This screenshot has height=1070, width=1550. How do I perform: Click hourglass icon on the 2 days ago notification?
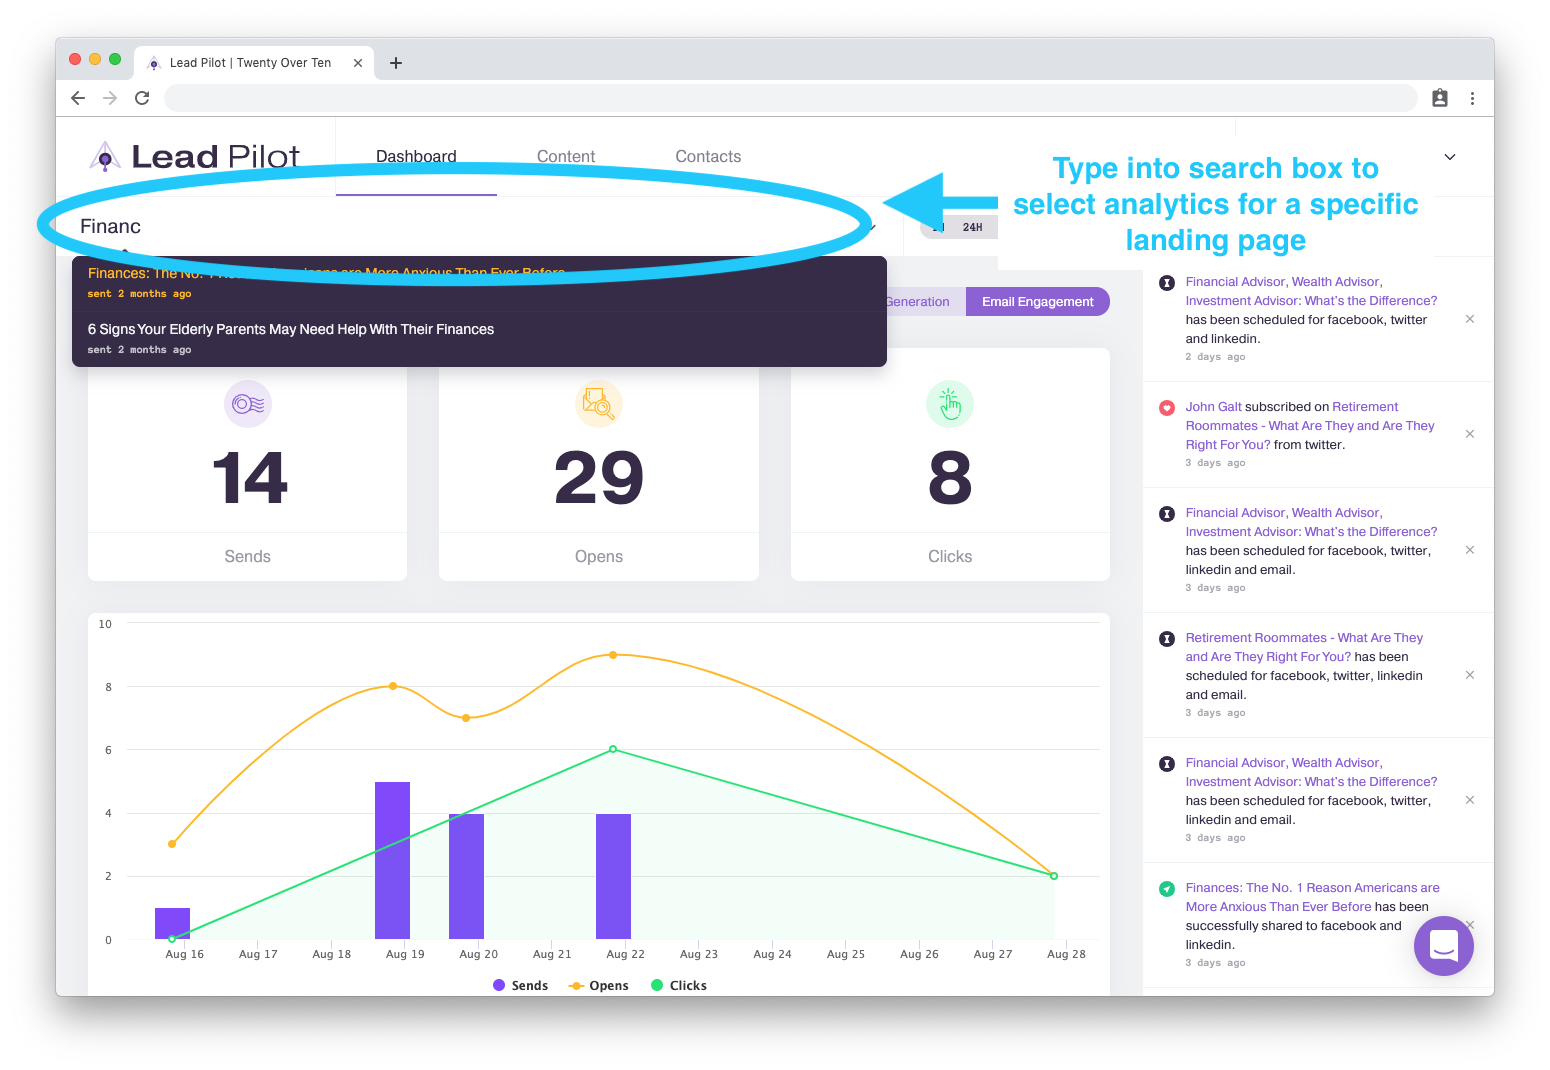[x=1166, y=283]
